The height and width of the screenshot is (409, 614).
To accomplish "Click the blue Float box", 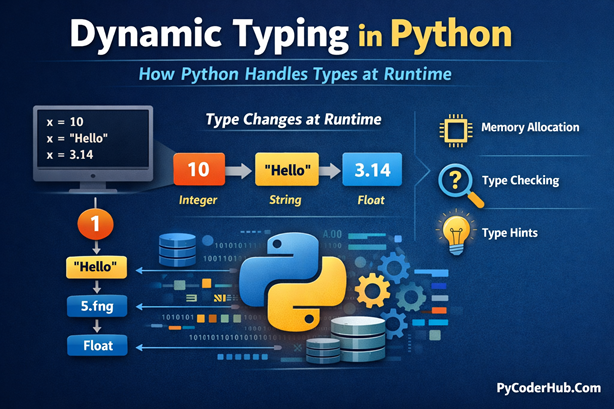I will pyautogui.click(x=98, y=346).
